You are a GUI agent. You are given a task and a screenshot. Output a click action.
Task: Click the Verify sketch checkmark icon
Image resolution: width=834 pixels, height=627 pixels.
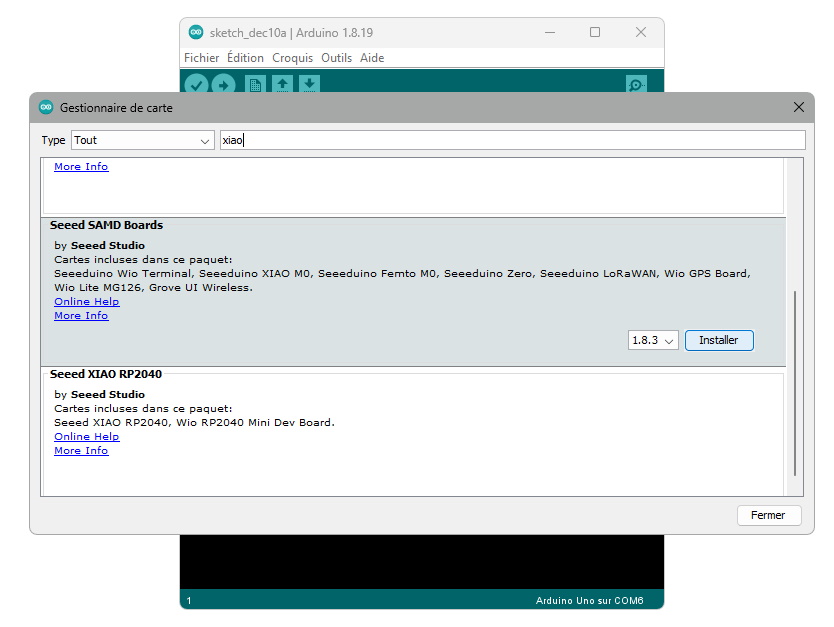click(x=196, y=84)
